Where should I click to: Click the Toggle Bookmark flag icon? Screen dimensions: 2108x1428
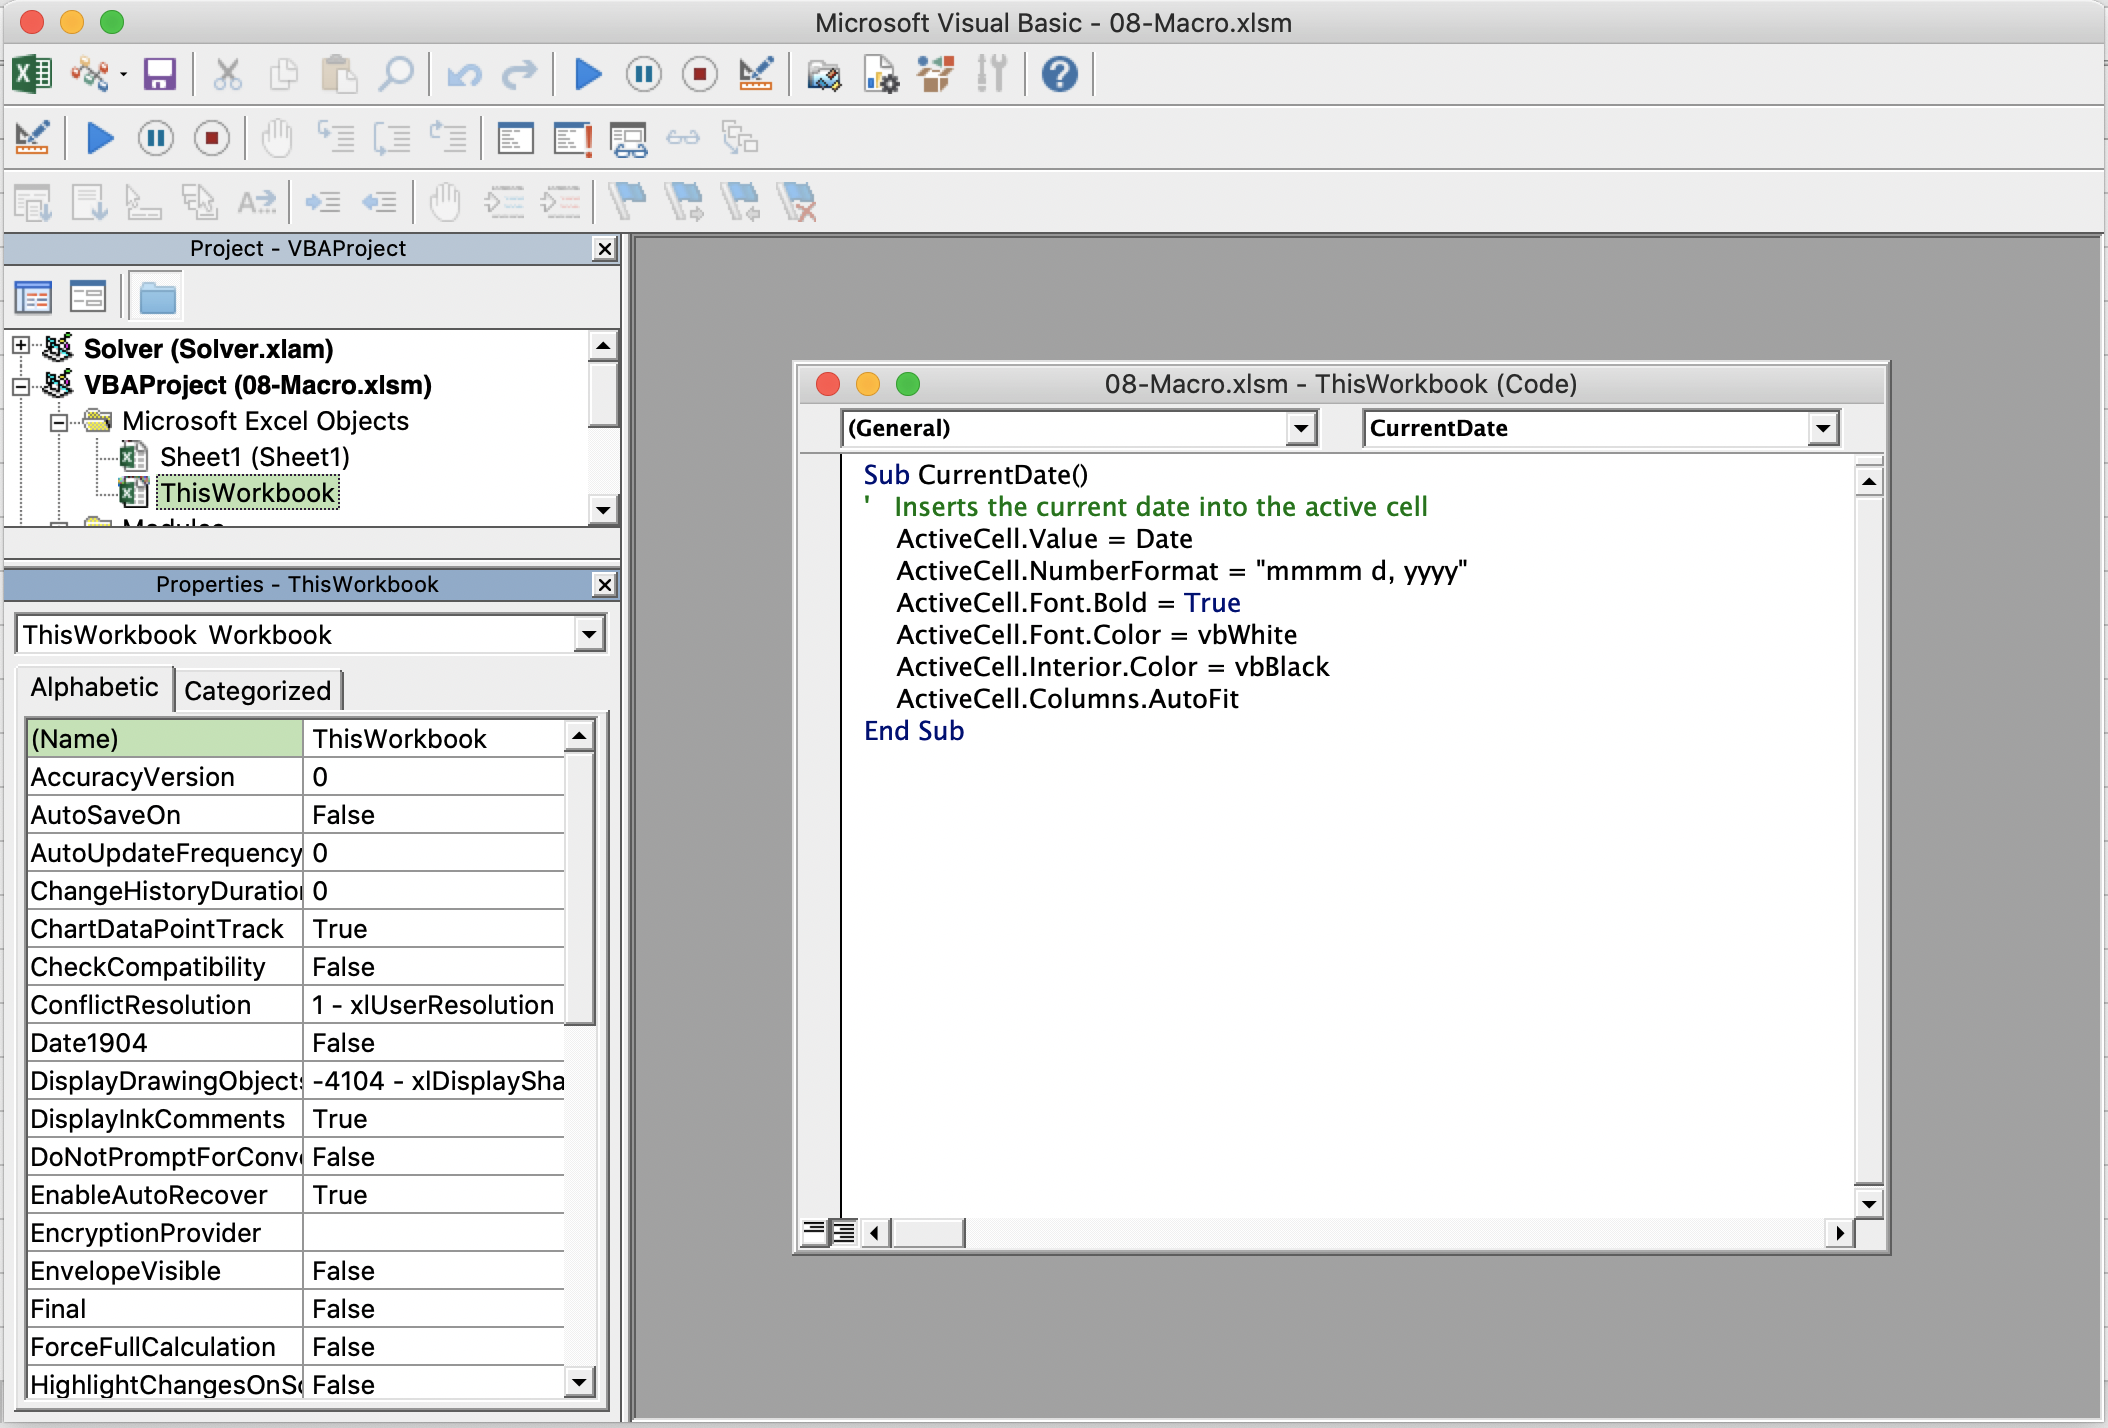tap(628, 202)
